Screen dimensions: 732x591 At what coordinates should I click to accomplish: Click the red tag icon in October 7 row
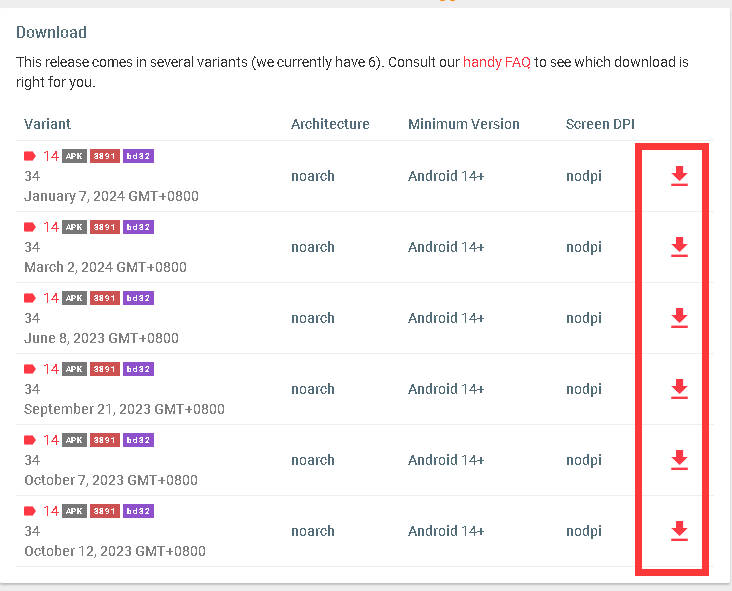pyautogui.click(x=30, y=440)
